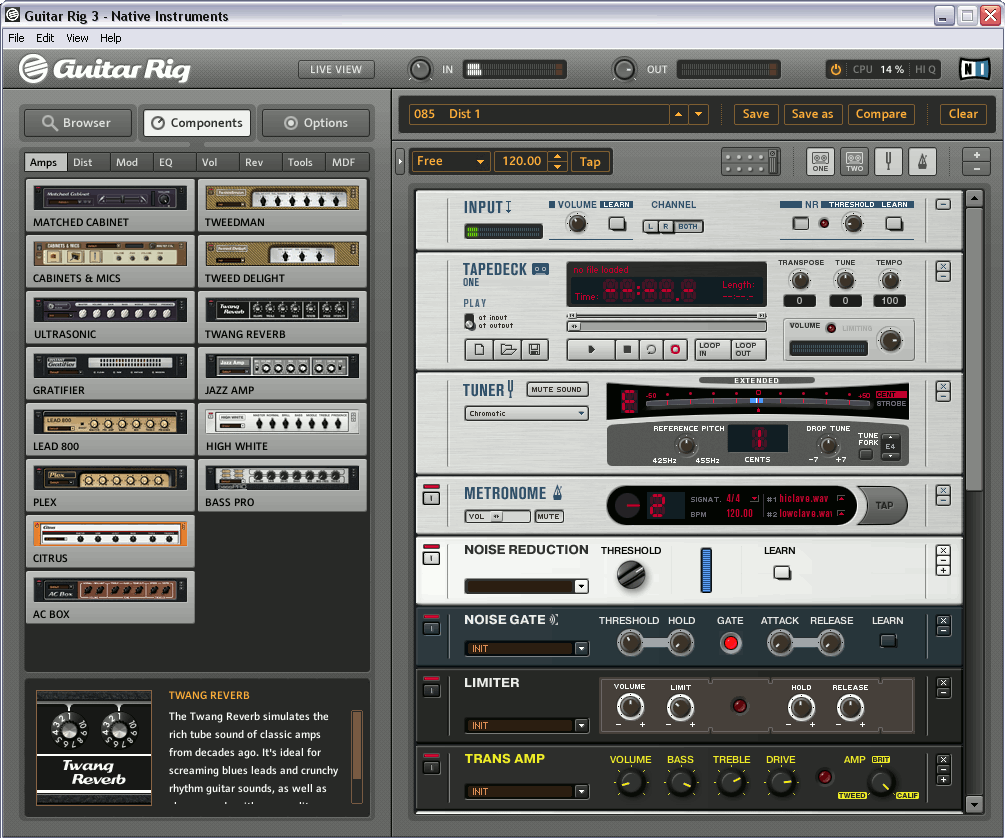Open a file in Tapedeck
Screen dimensions: 1005x838
click(x=508, y=349)
